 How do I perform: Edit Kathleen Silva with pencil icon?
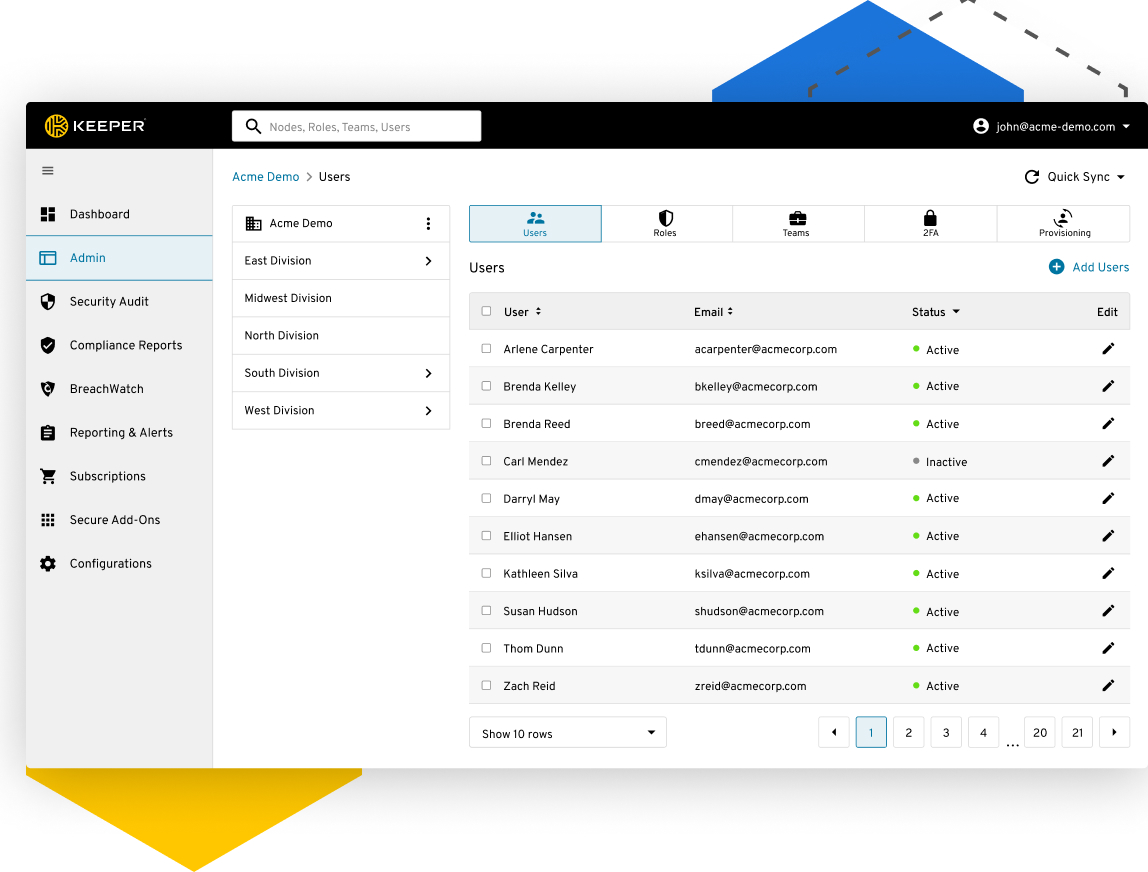click(1108, 573)
